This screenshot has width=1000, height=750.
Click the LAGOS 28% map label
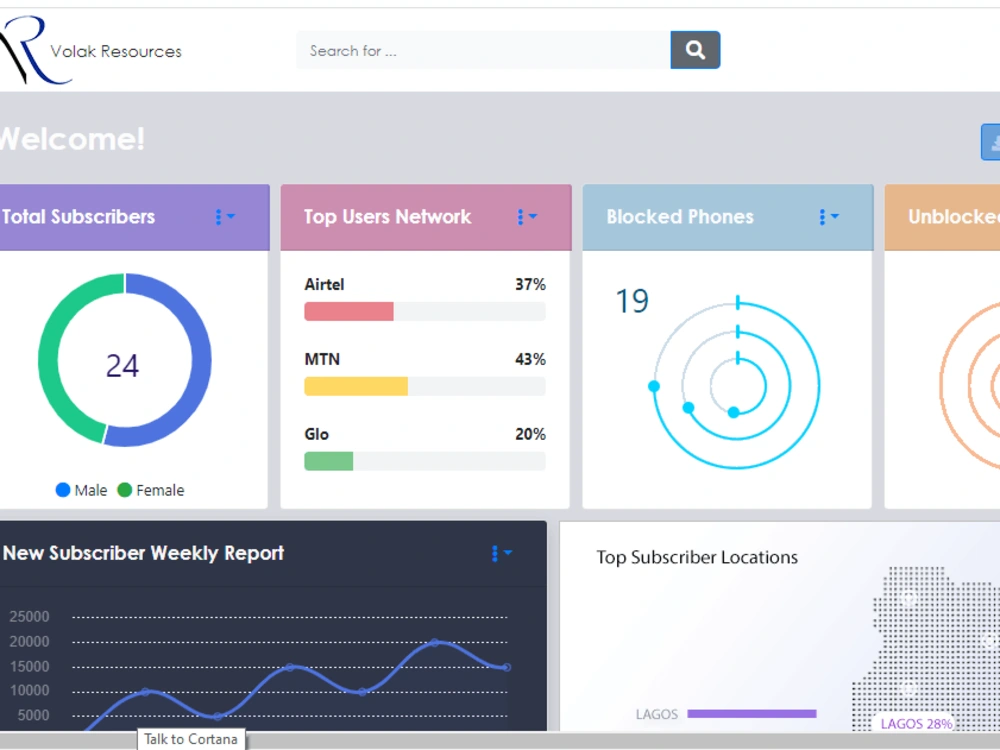(916, 724)
